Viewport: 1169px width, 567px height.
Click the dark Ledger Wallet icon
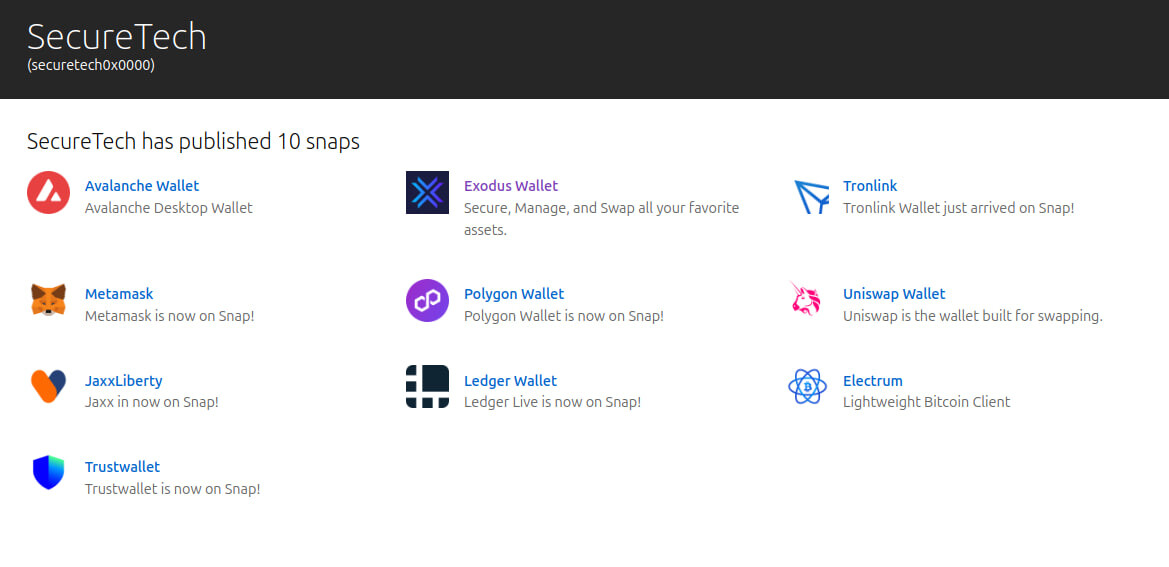point(427,386)
